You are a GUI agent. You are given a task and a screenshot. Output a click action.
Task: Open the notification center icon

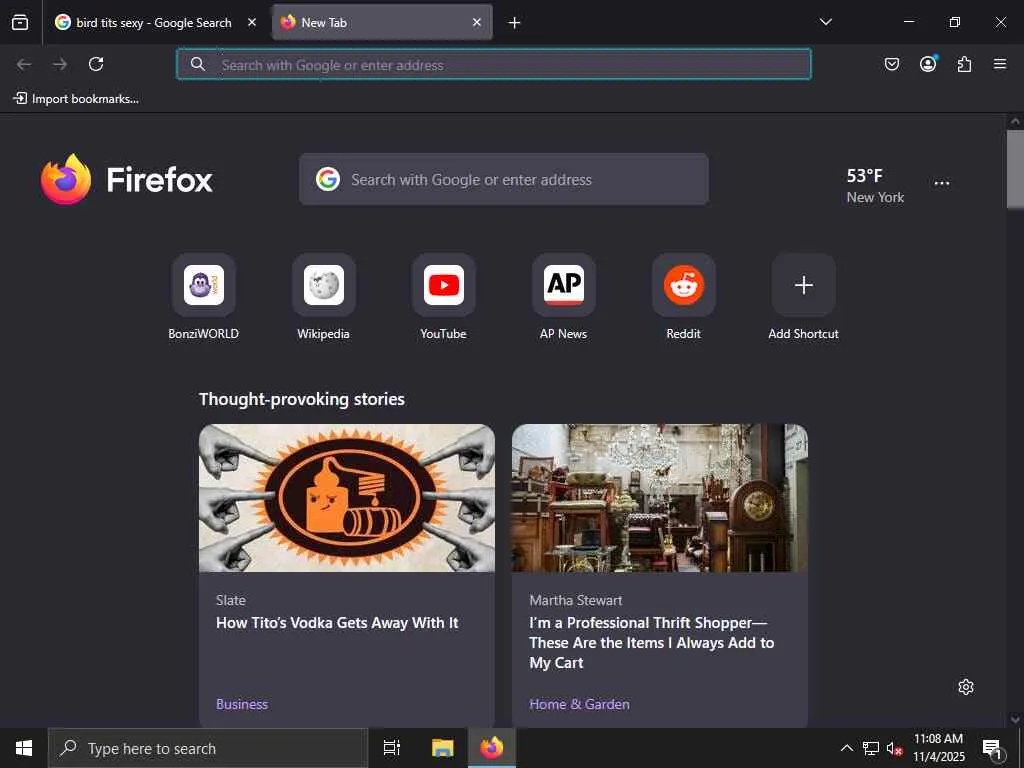(992, 748)
